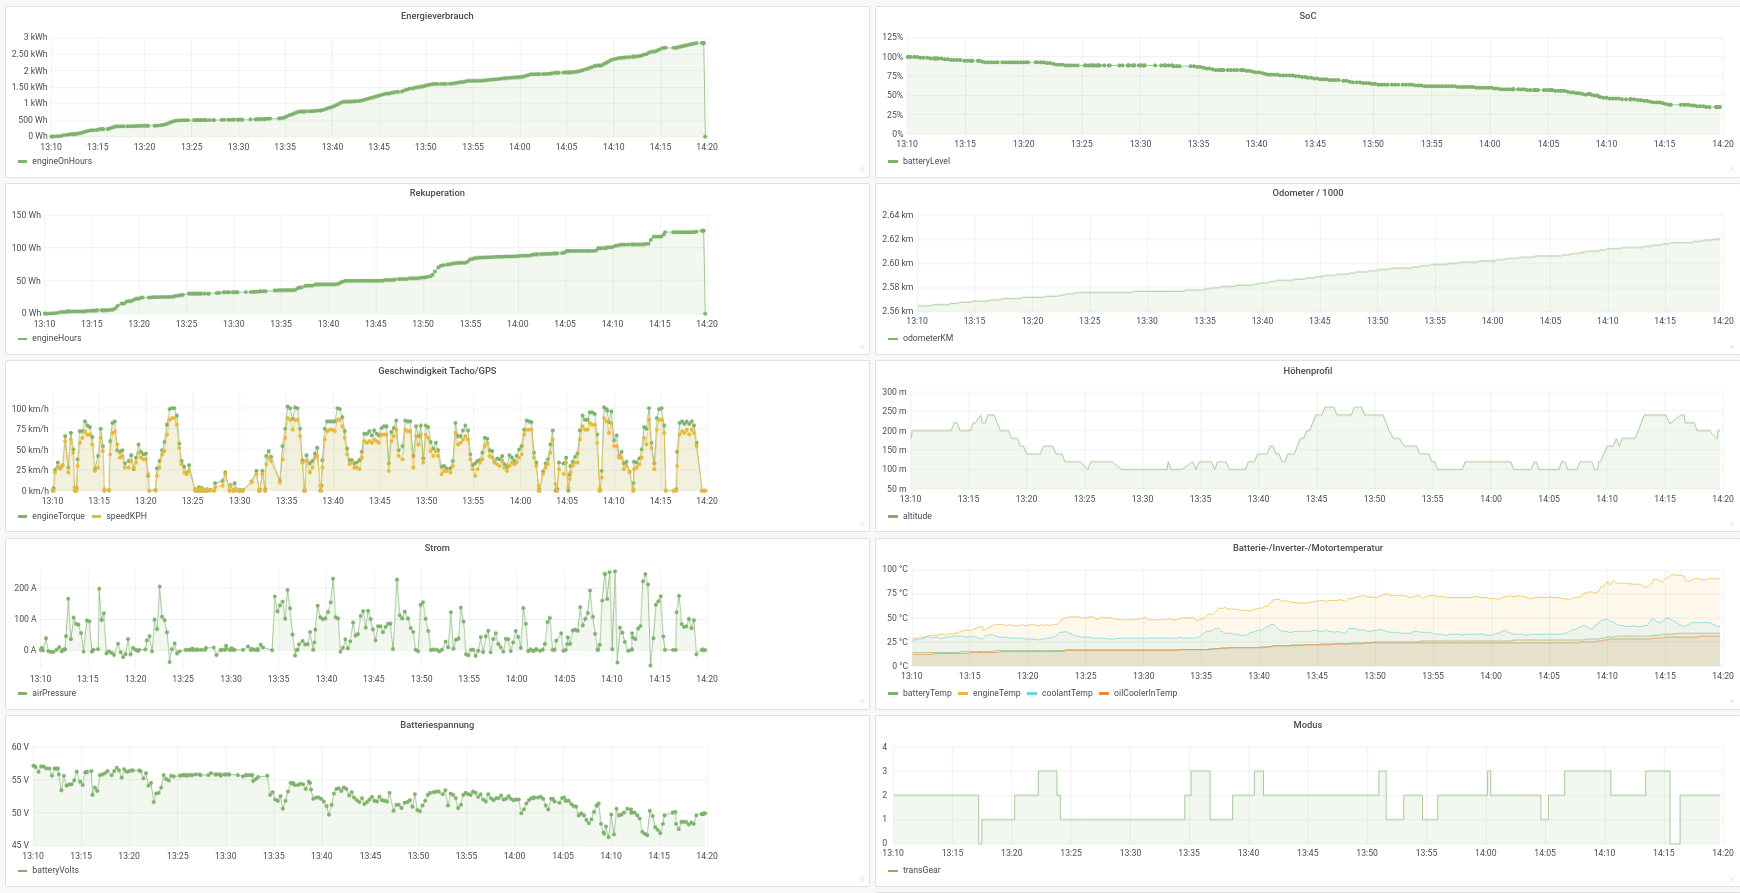Select the engineOnHours legend label

tap(62, 161)
